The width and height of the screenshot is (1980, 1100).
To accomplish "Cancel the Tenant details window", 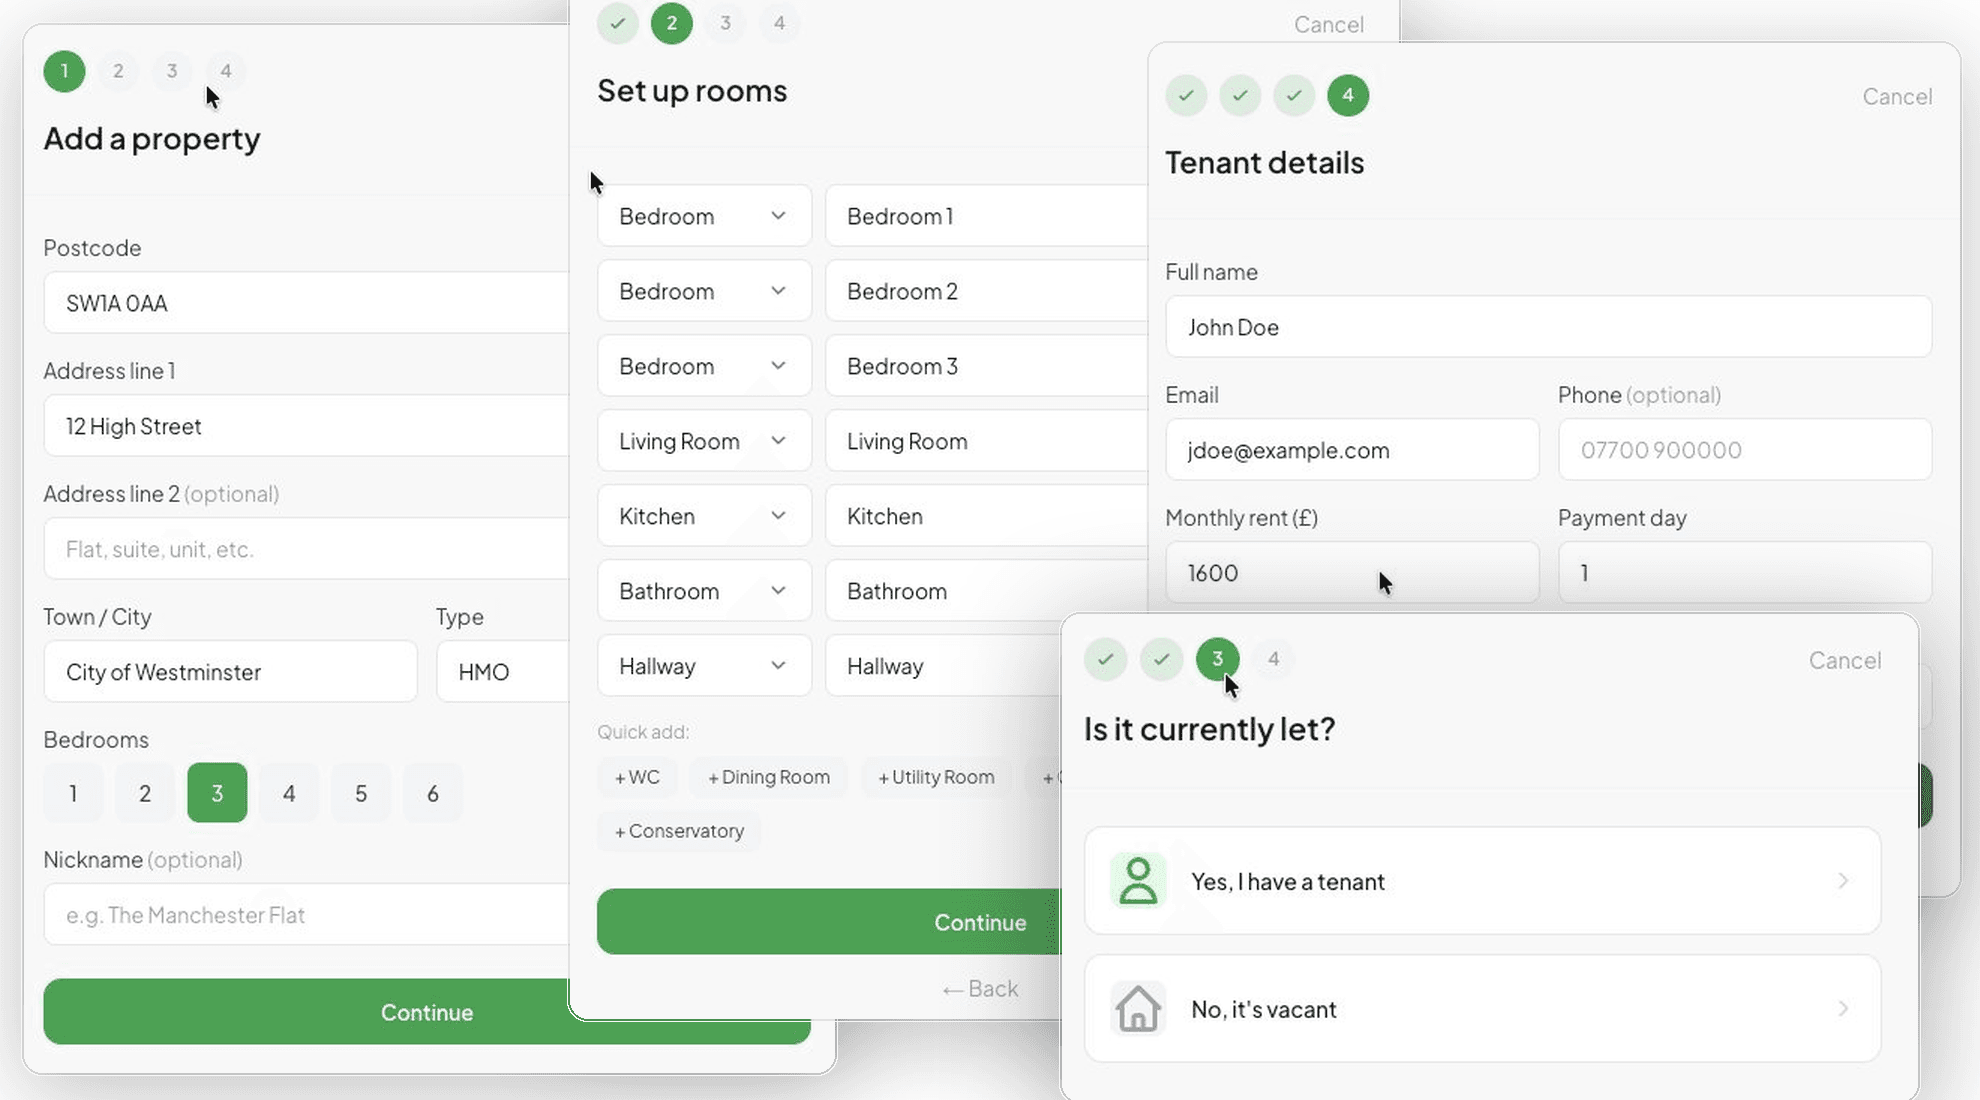I will (x=1897, y=96).
